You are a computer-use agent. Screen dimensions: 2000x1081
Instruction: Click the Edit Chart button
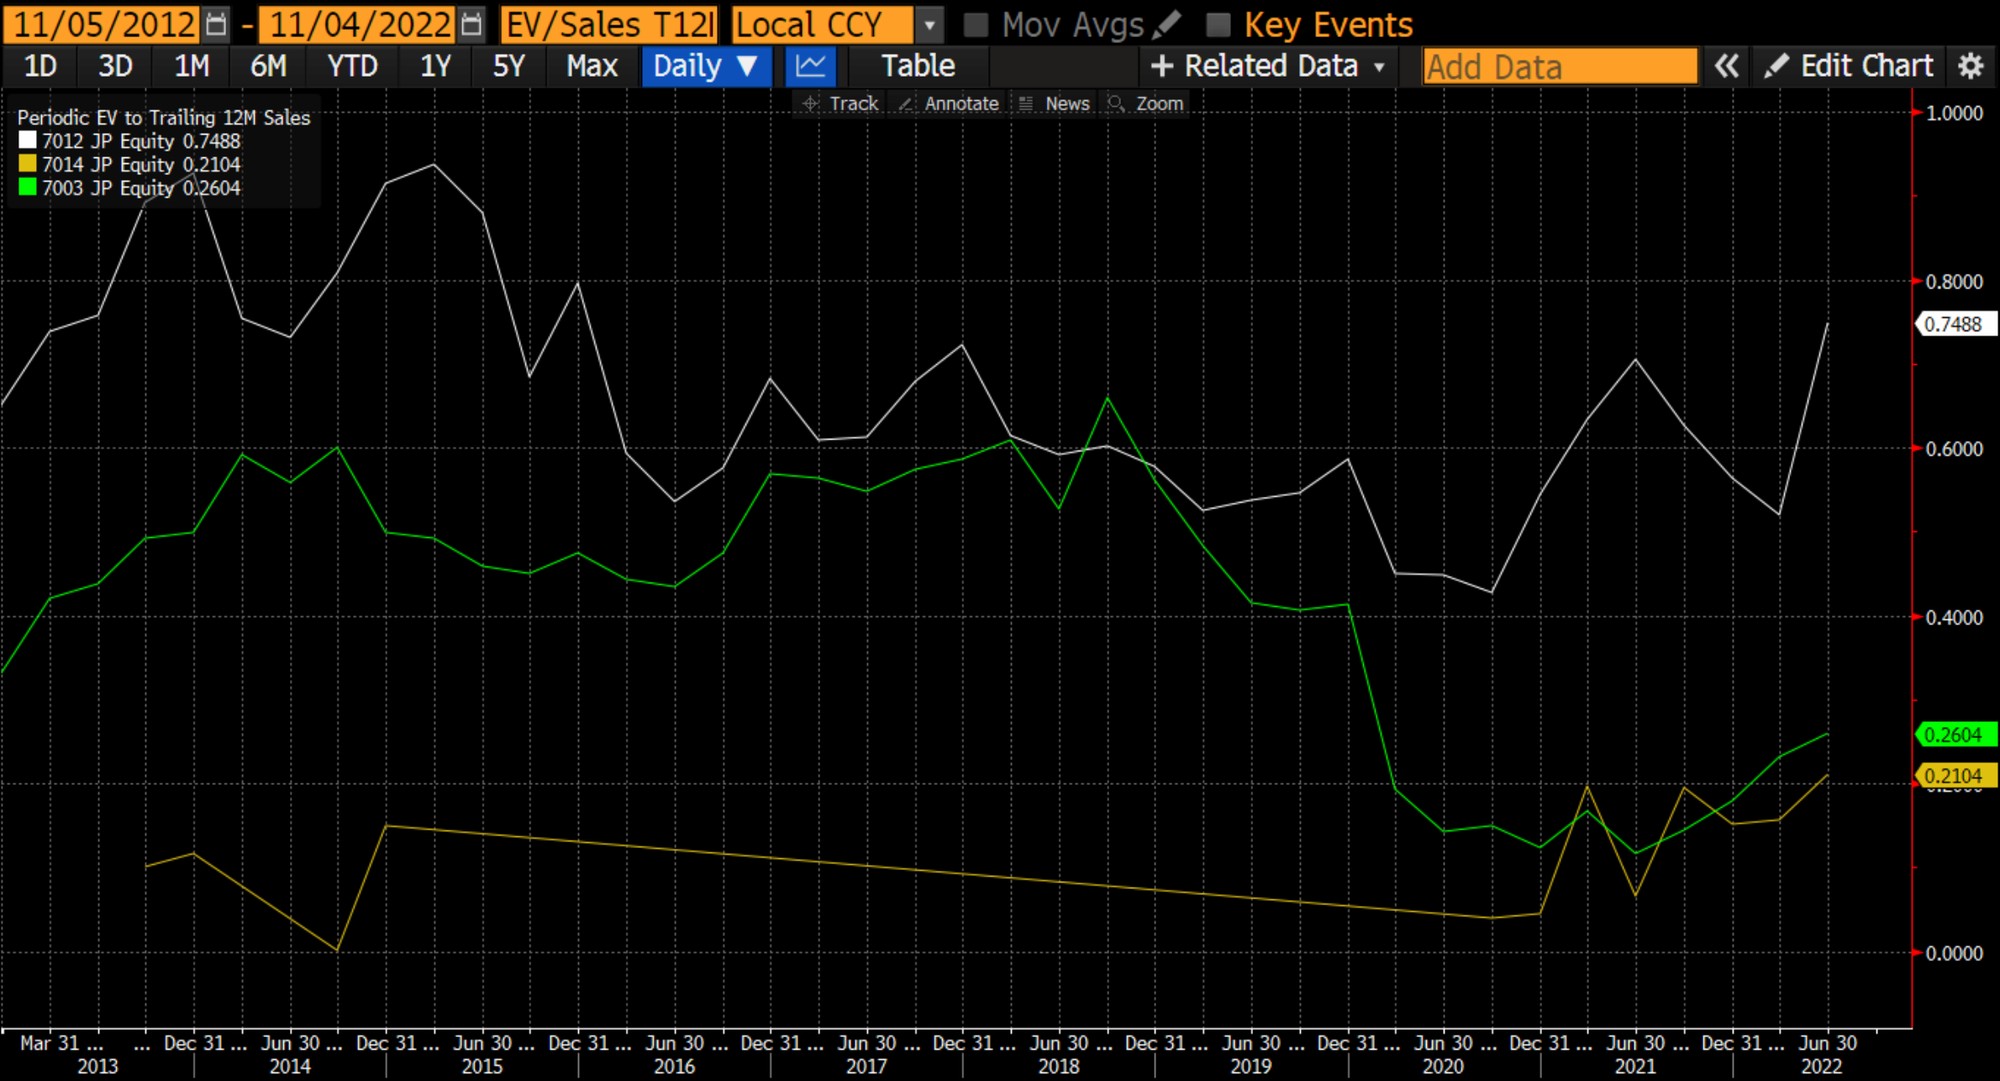[x=1848, y=66]
